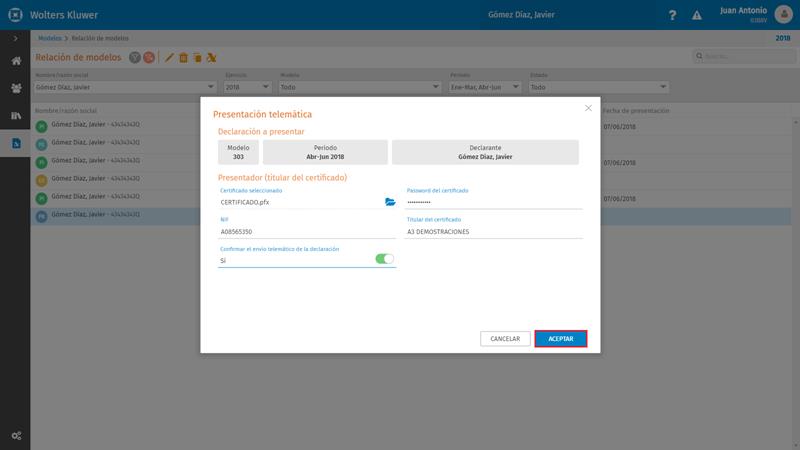Click the Relación de modelos page title
800x450 pixels.
(78, 58)
